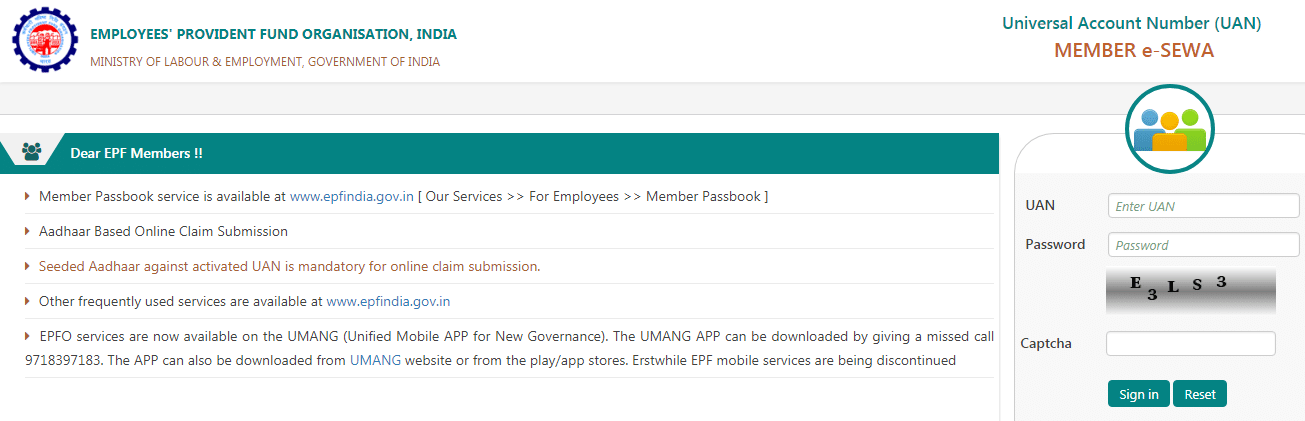Open www.epfindia.gov.in link in frequently used services line
Viewport: 1305px width, 421px height.
tap(388, 301)
